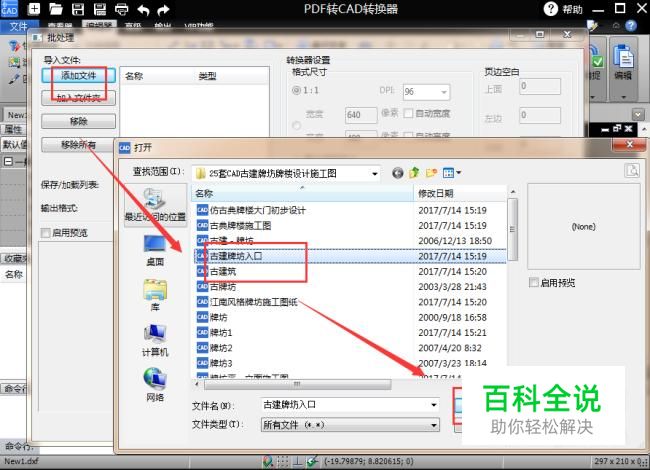Click the preview magnifier icon in Open dialog
650x470 pixels.
pos(632,170)
